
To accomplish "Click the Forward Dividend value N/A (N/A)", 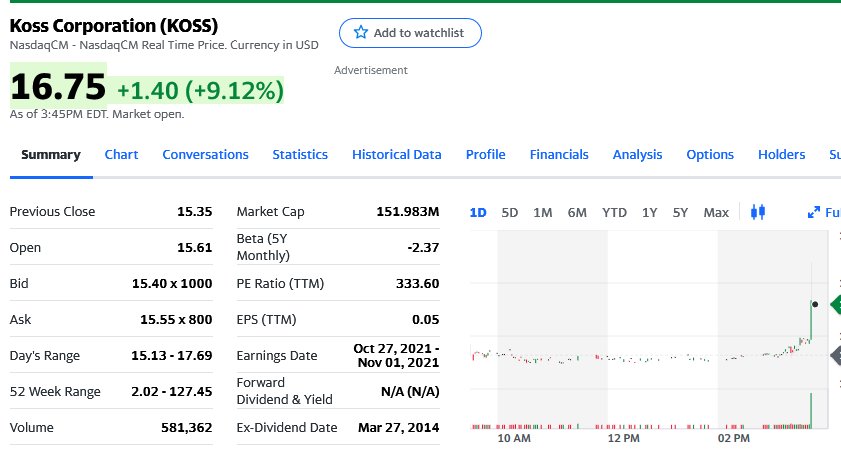I will 410,392.
